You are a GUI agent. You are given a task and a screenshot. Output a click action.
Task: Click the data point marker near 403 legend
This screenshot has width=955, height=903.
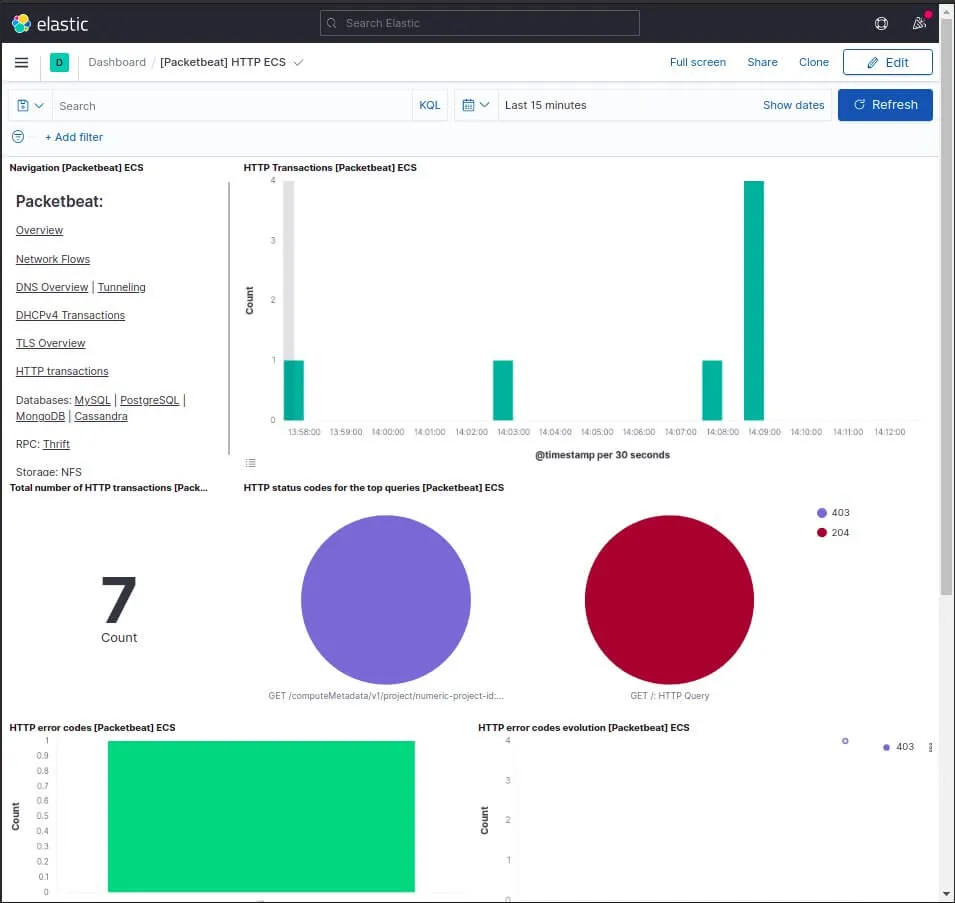tap(845, 741)
